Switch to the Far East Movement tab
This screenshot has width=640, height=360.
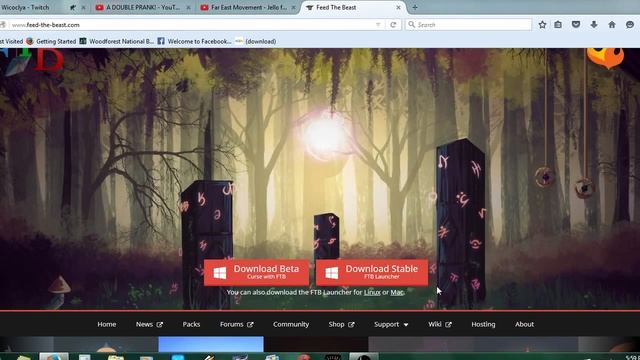click(x=247, y=7)
